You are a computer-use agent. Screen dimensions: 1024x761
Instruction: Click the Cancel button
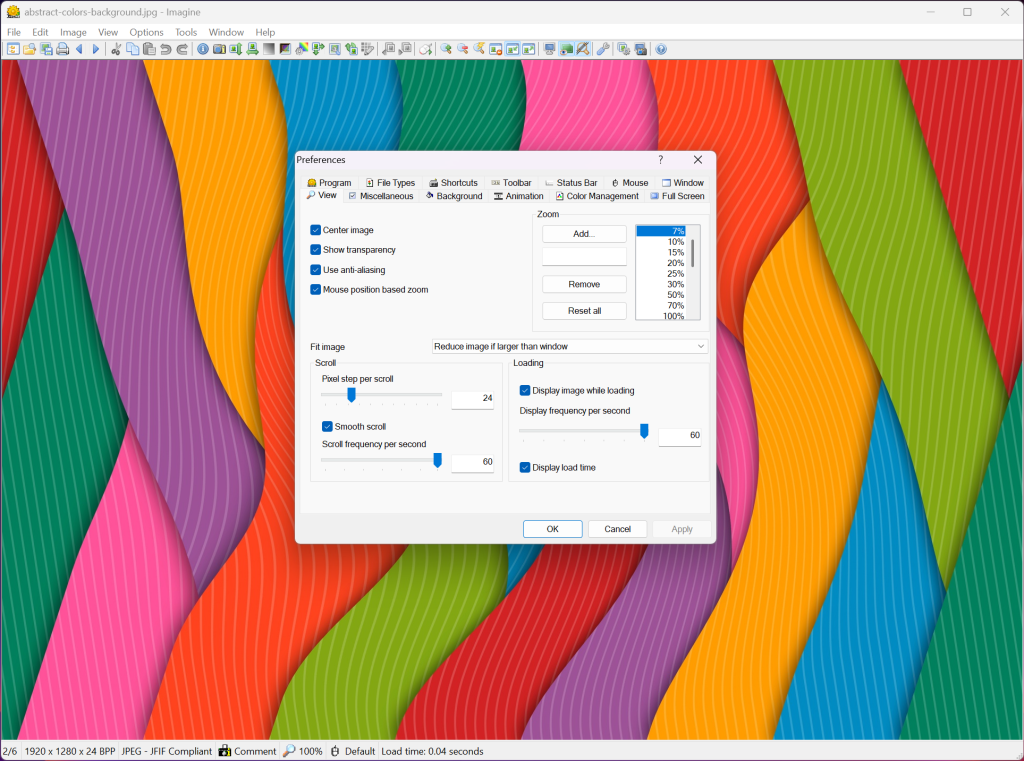[x=617, y=529]
